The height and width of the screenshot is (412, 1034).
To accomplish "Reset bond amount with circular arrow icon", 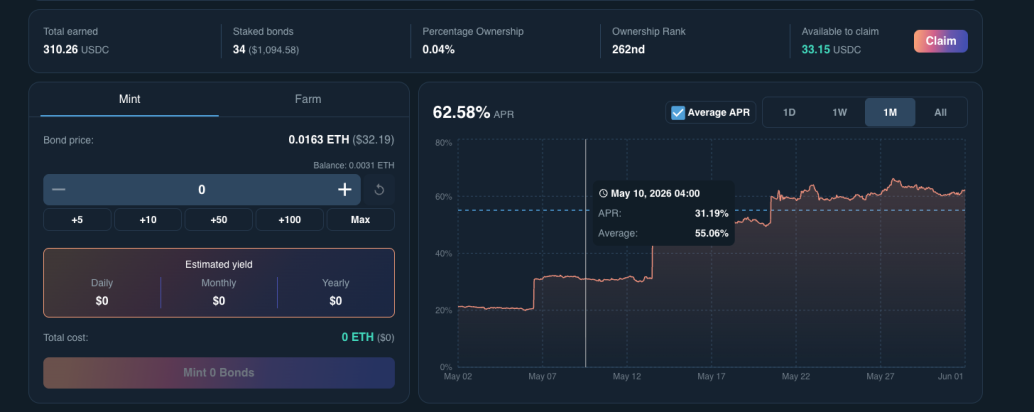I will click(x=379, y=190).
